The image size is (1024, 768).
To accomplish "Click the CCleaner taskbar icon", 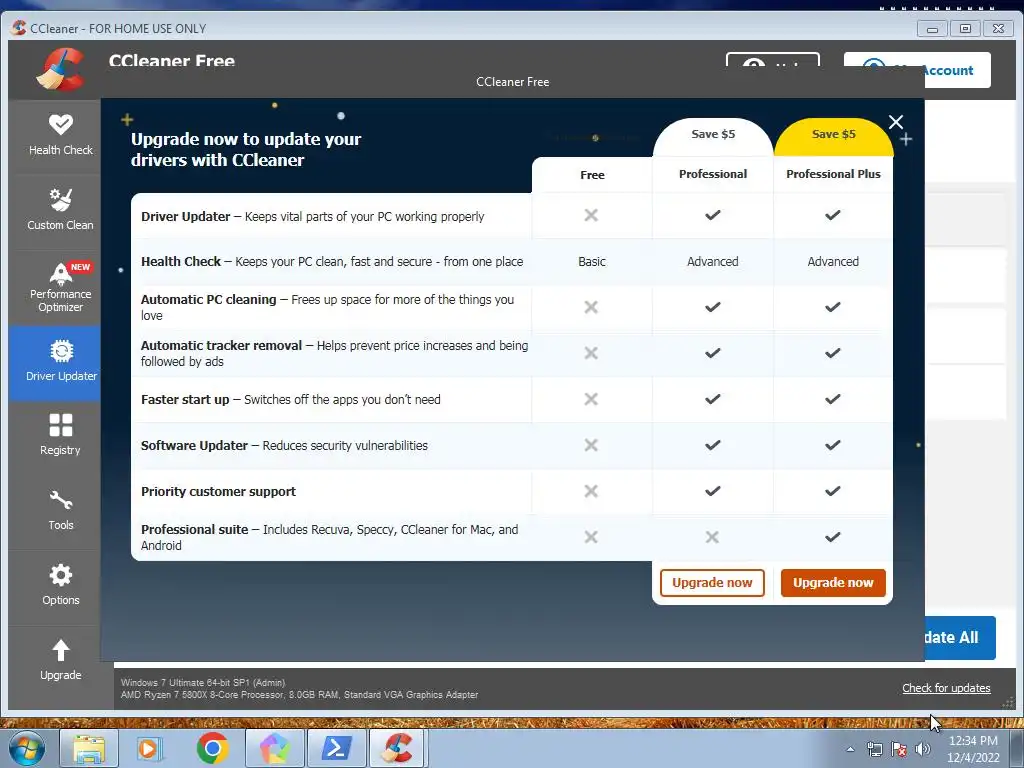I will [x=398, y=748].
